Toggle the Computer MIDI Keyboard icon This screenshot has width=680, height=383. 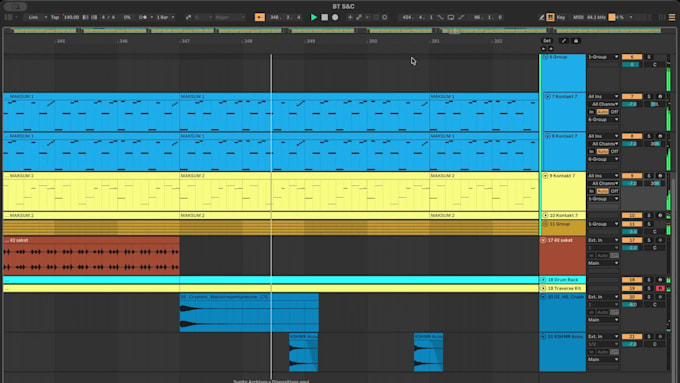[x=550, y=17]
